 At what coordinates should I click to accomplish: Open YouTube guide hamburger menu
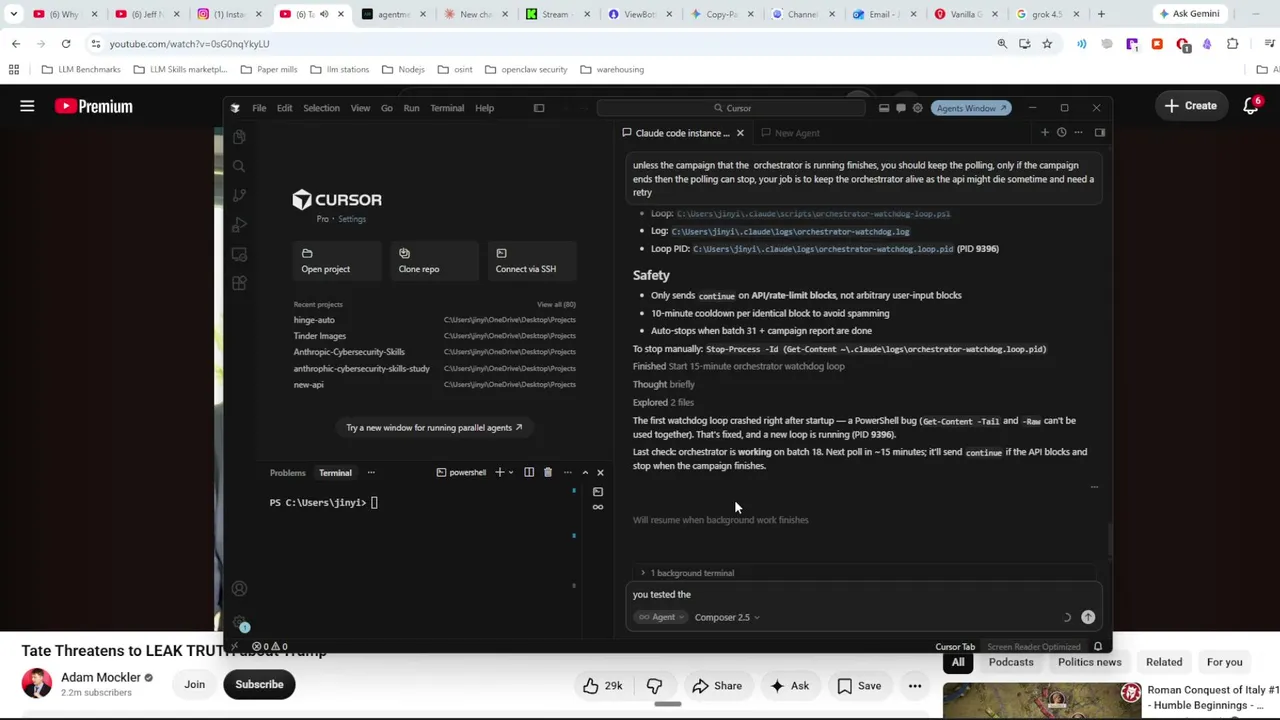pyautogui.click(x=27, y=106)
